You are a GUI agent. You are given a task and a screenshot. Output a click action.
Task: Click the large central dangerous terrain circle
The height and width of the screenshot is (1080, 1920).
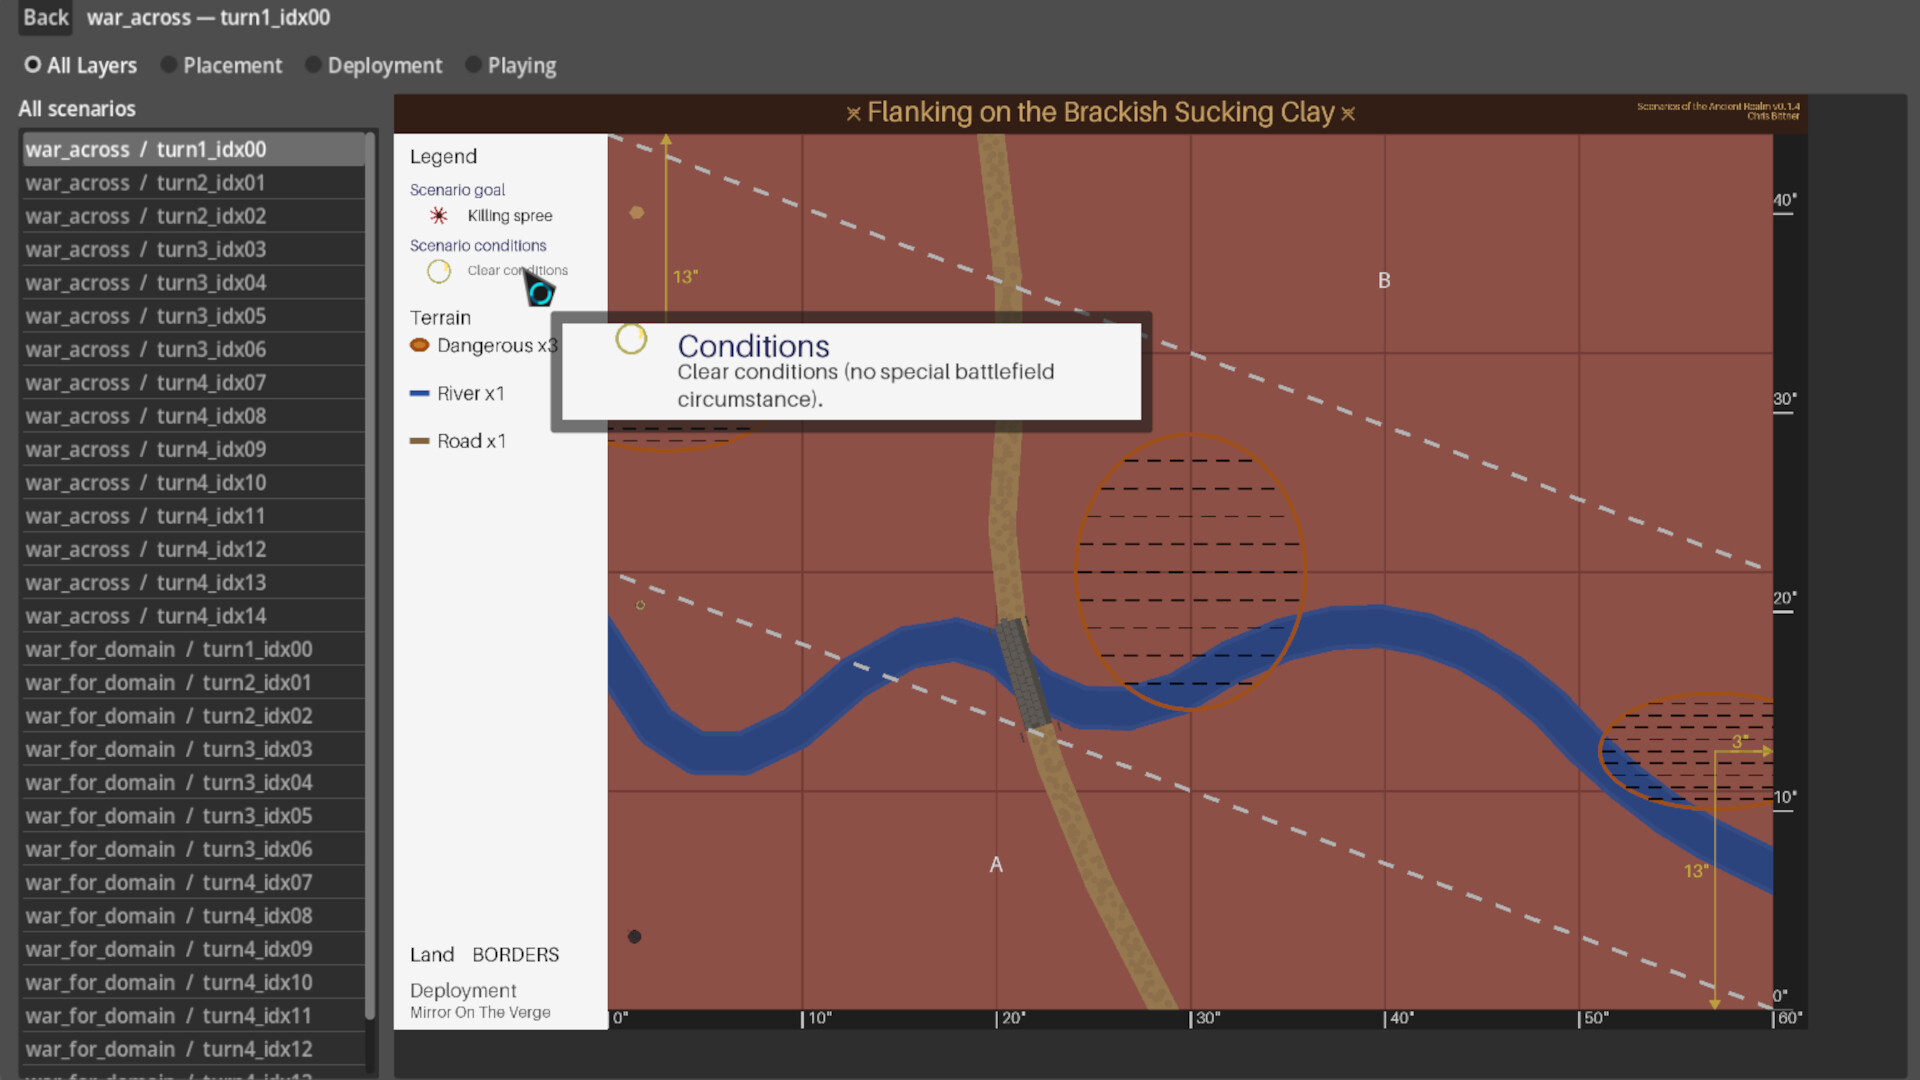coord(1189,572)
